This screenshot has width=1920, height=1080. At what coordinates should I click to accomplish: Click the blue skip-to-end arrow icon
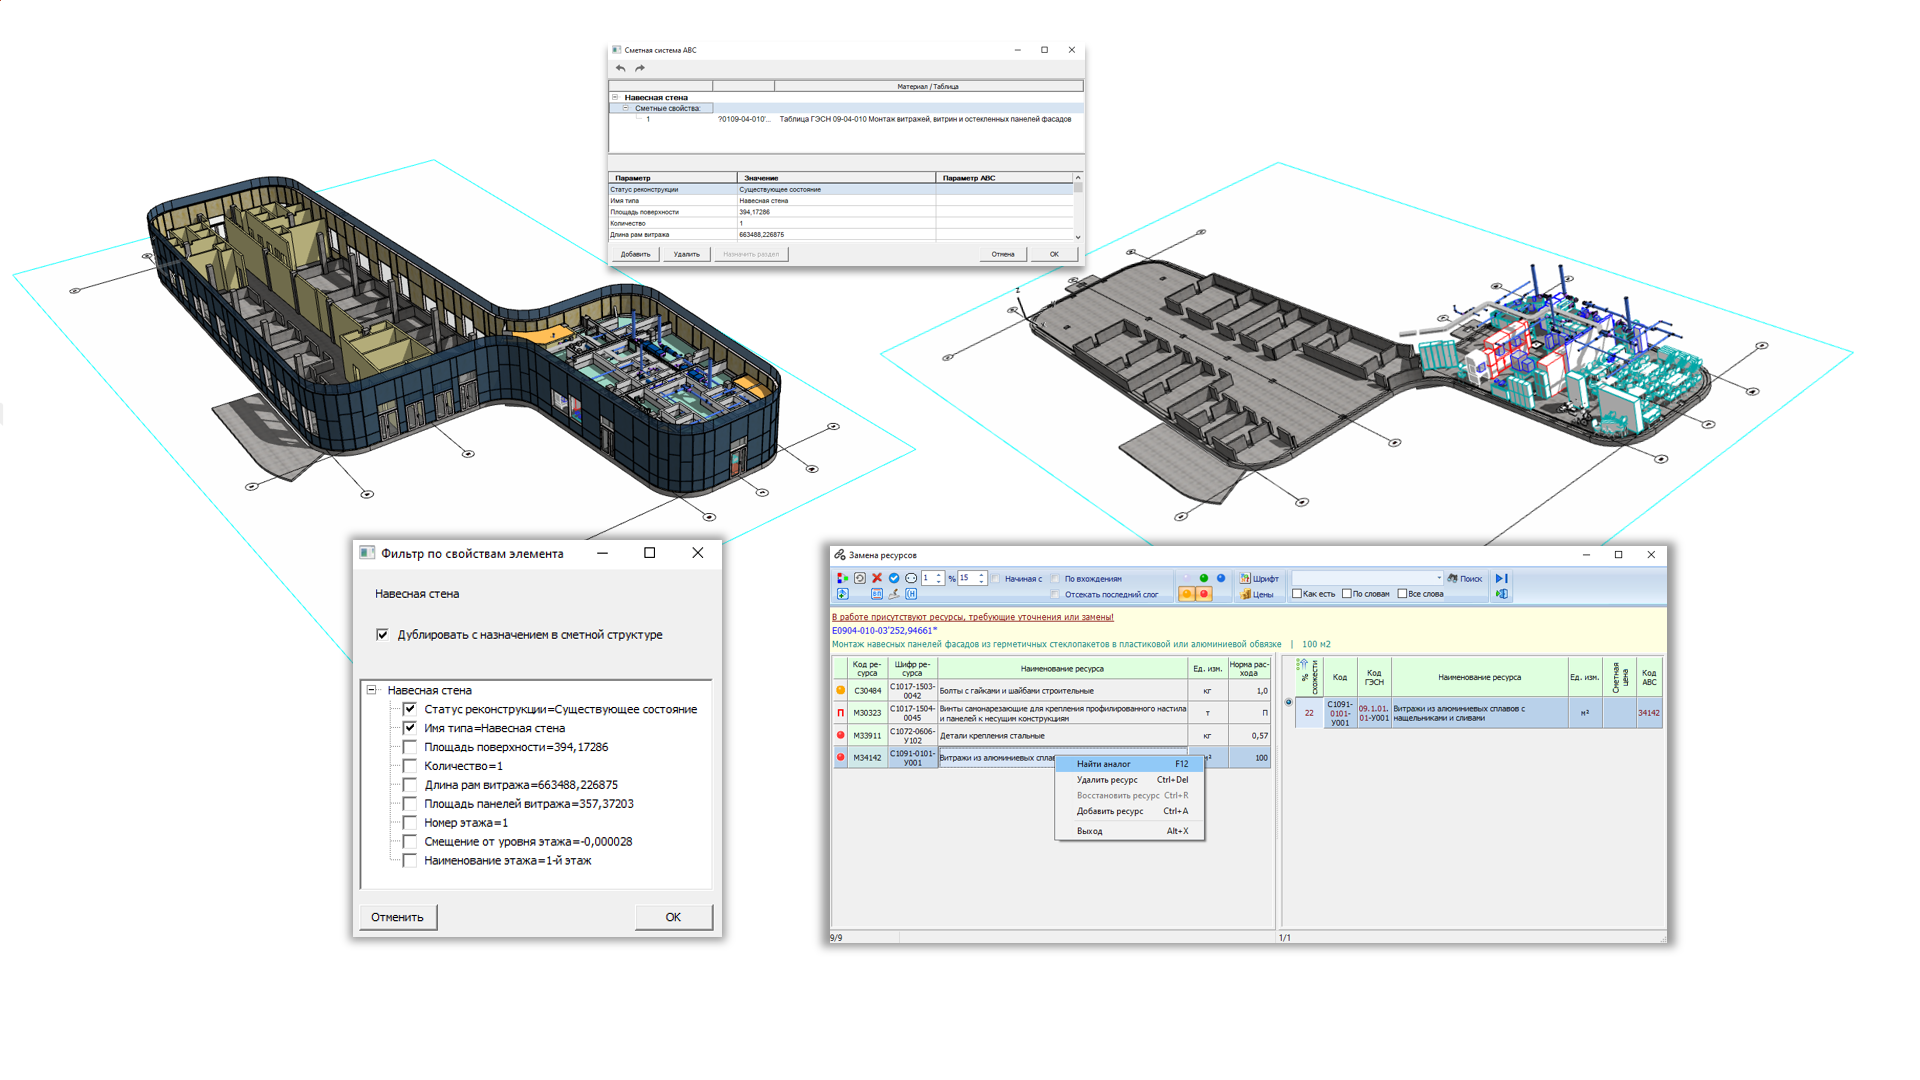click(1501, 578)
